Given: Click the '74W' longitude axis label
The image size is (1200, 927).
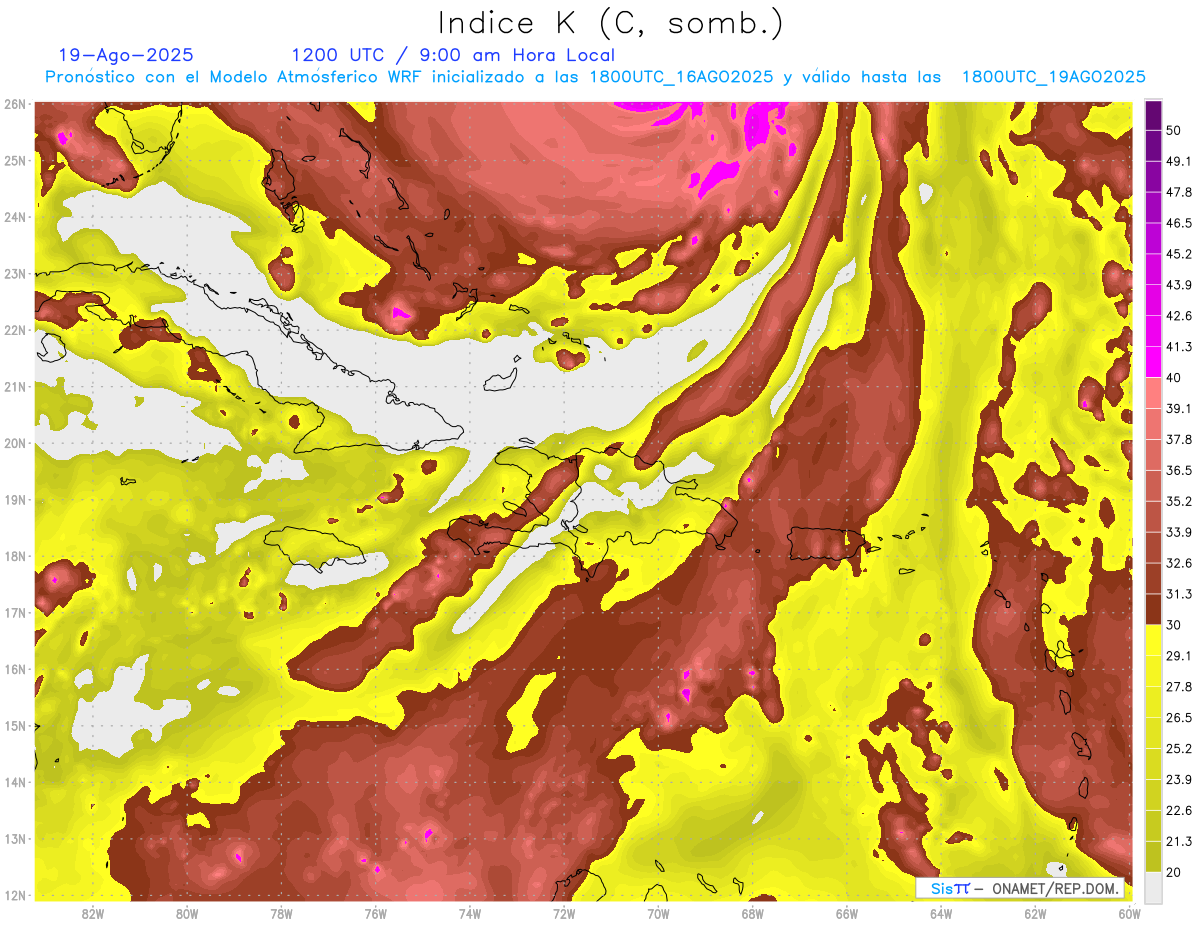Looking at the screenshot, I should coord(470,913).
